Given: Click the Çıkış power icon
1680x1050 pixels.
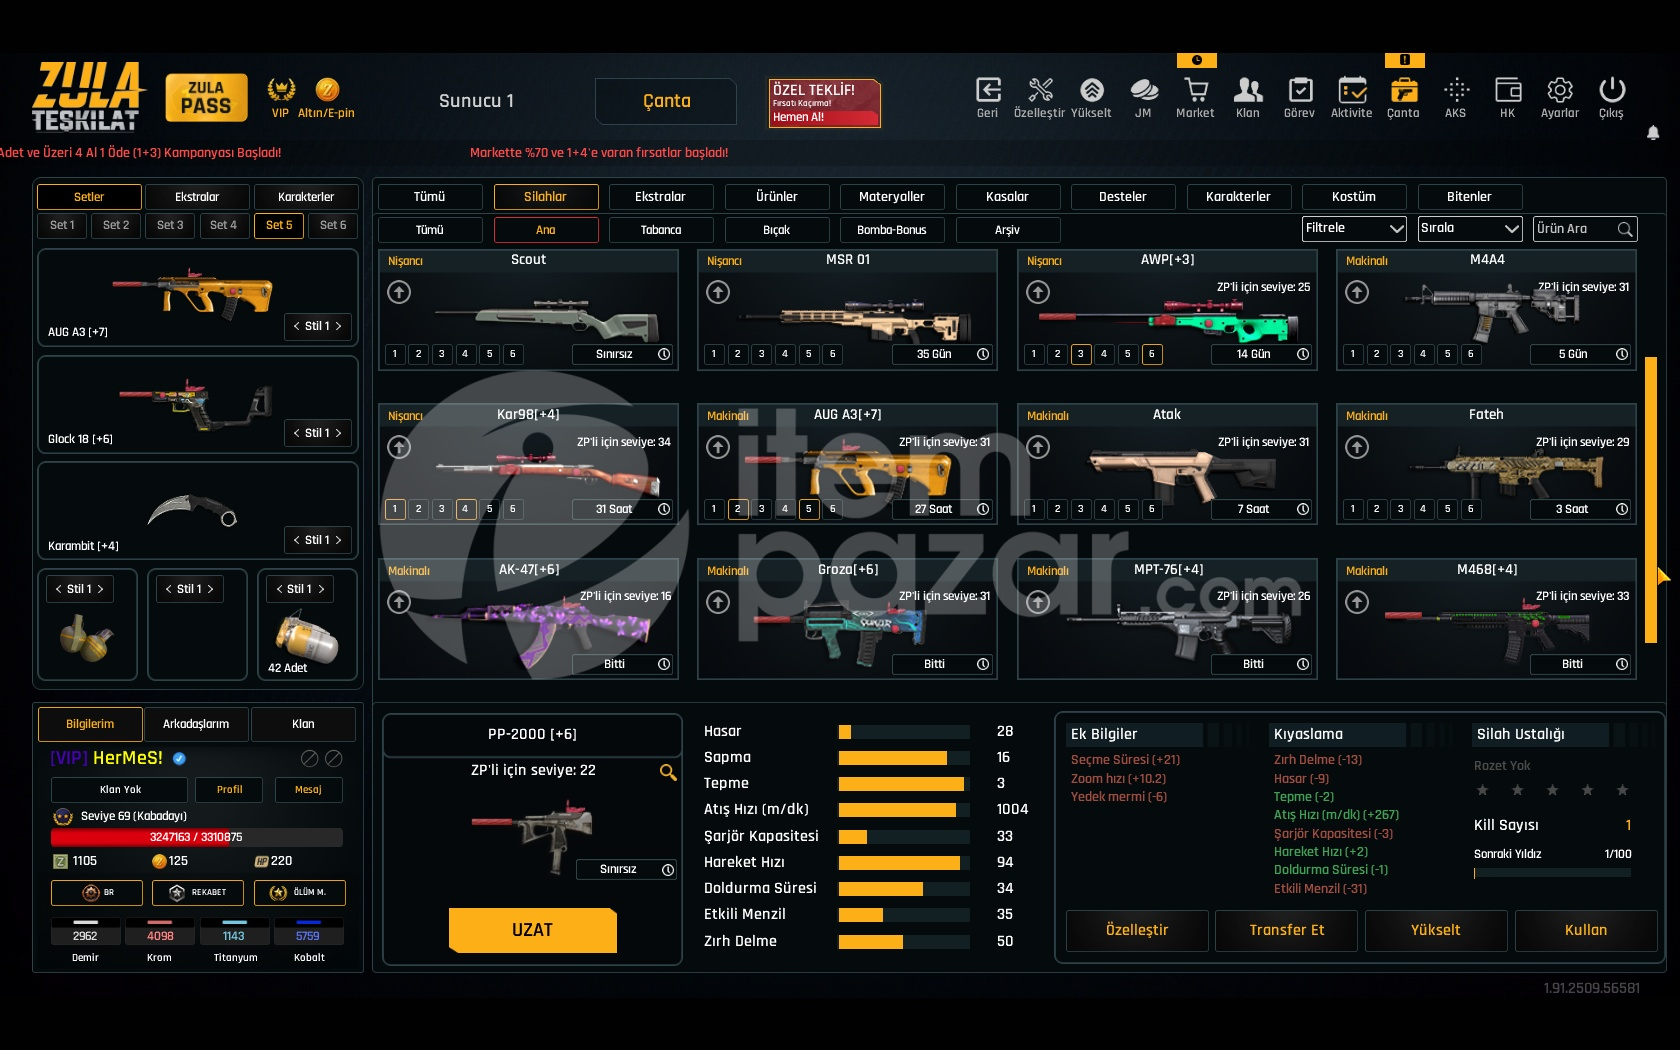Looking at the screenshot, I should (1612, 90).
